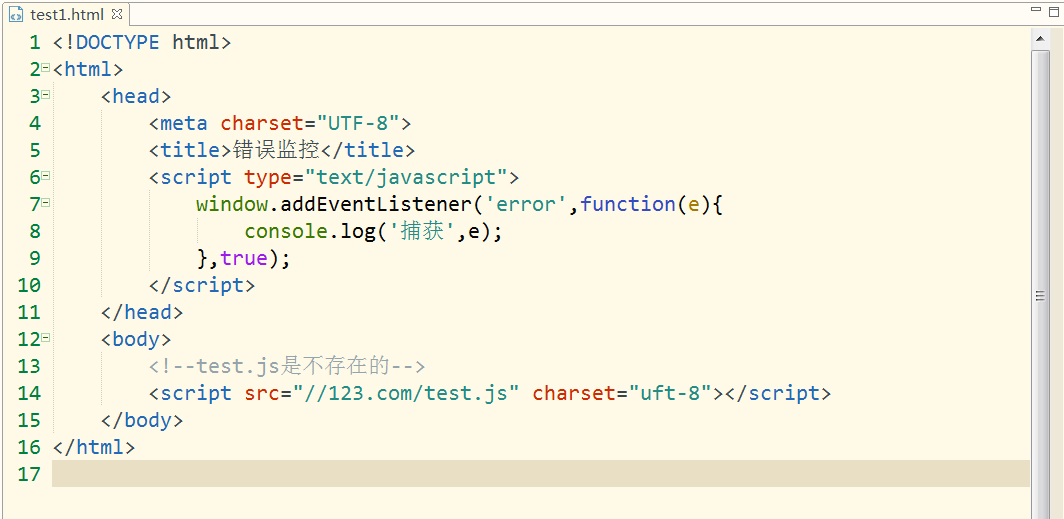1064x519 pixels.
Task: Switch to the test1.html tab
Action: 66,15
